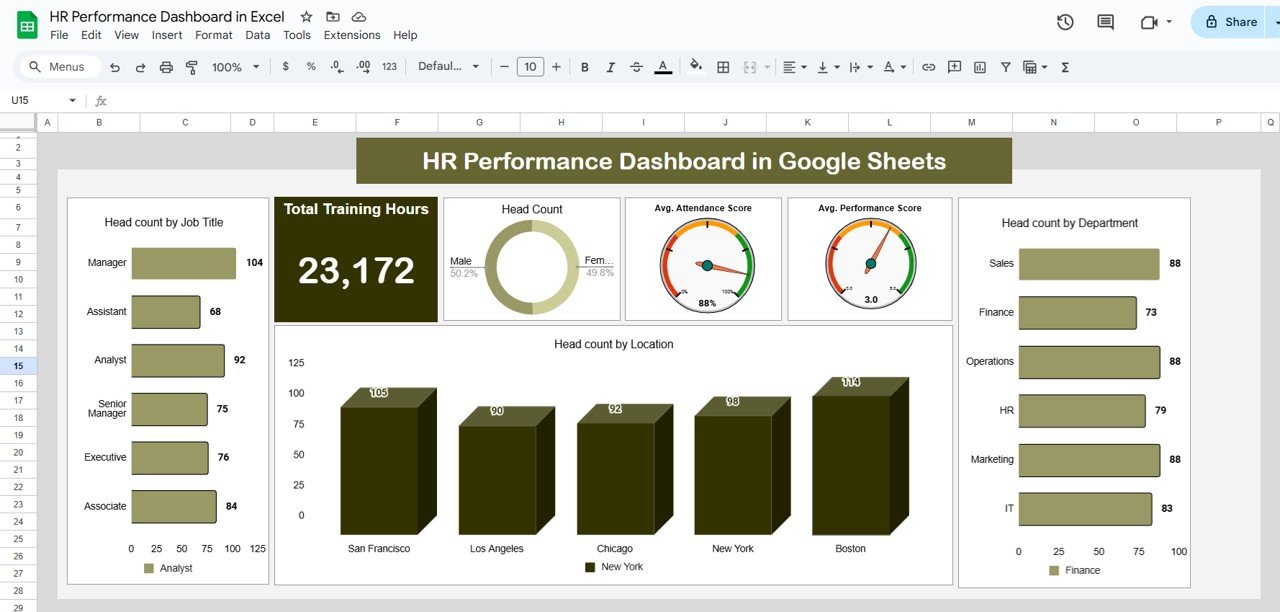The width and height of the screenshot is (1280, 612).
Task: Open horizontal align dropdown
Action: point(794,67)
